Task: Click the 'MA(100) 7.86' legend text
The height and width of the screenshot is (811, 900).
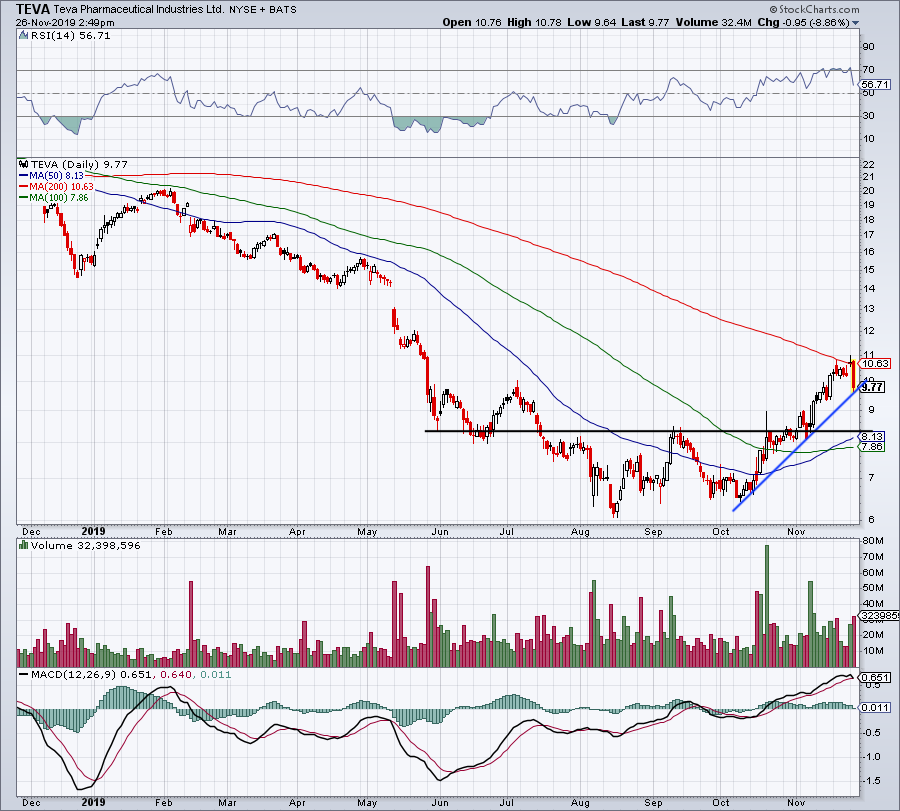Action: click(x=59, y=197)
